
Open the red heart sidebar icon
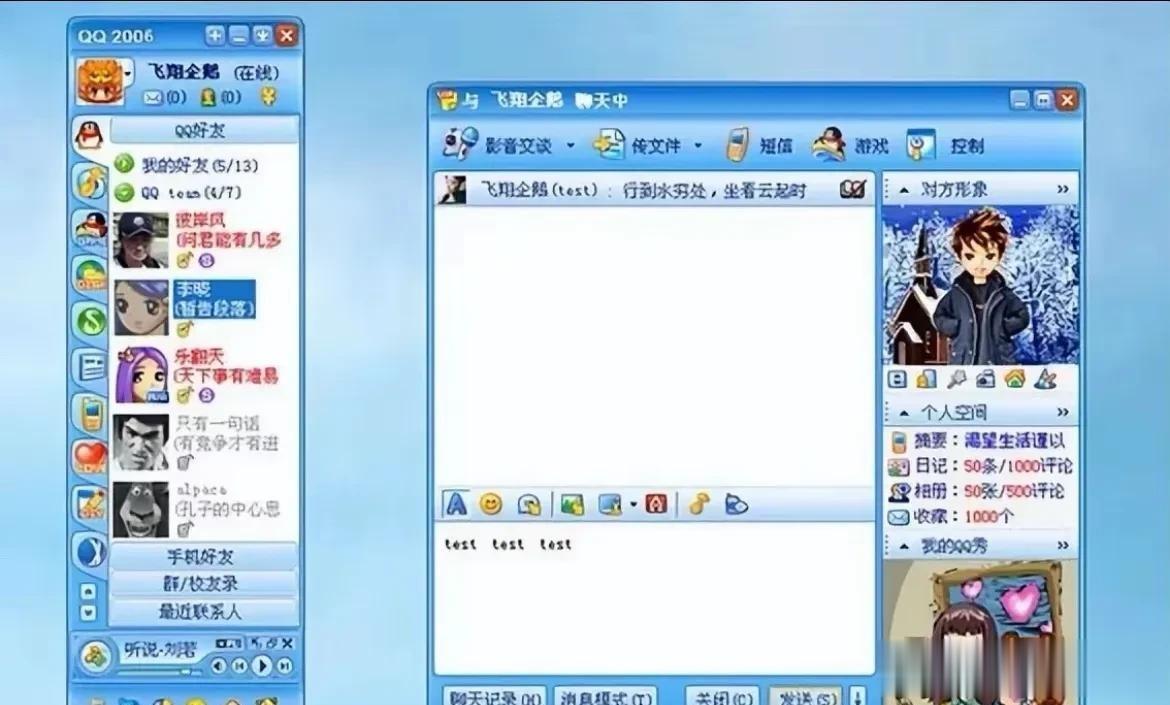click(x=90, y=456)
